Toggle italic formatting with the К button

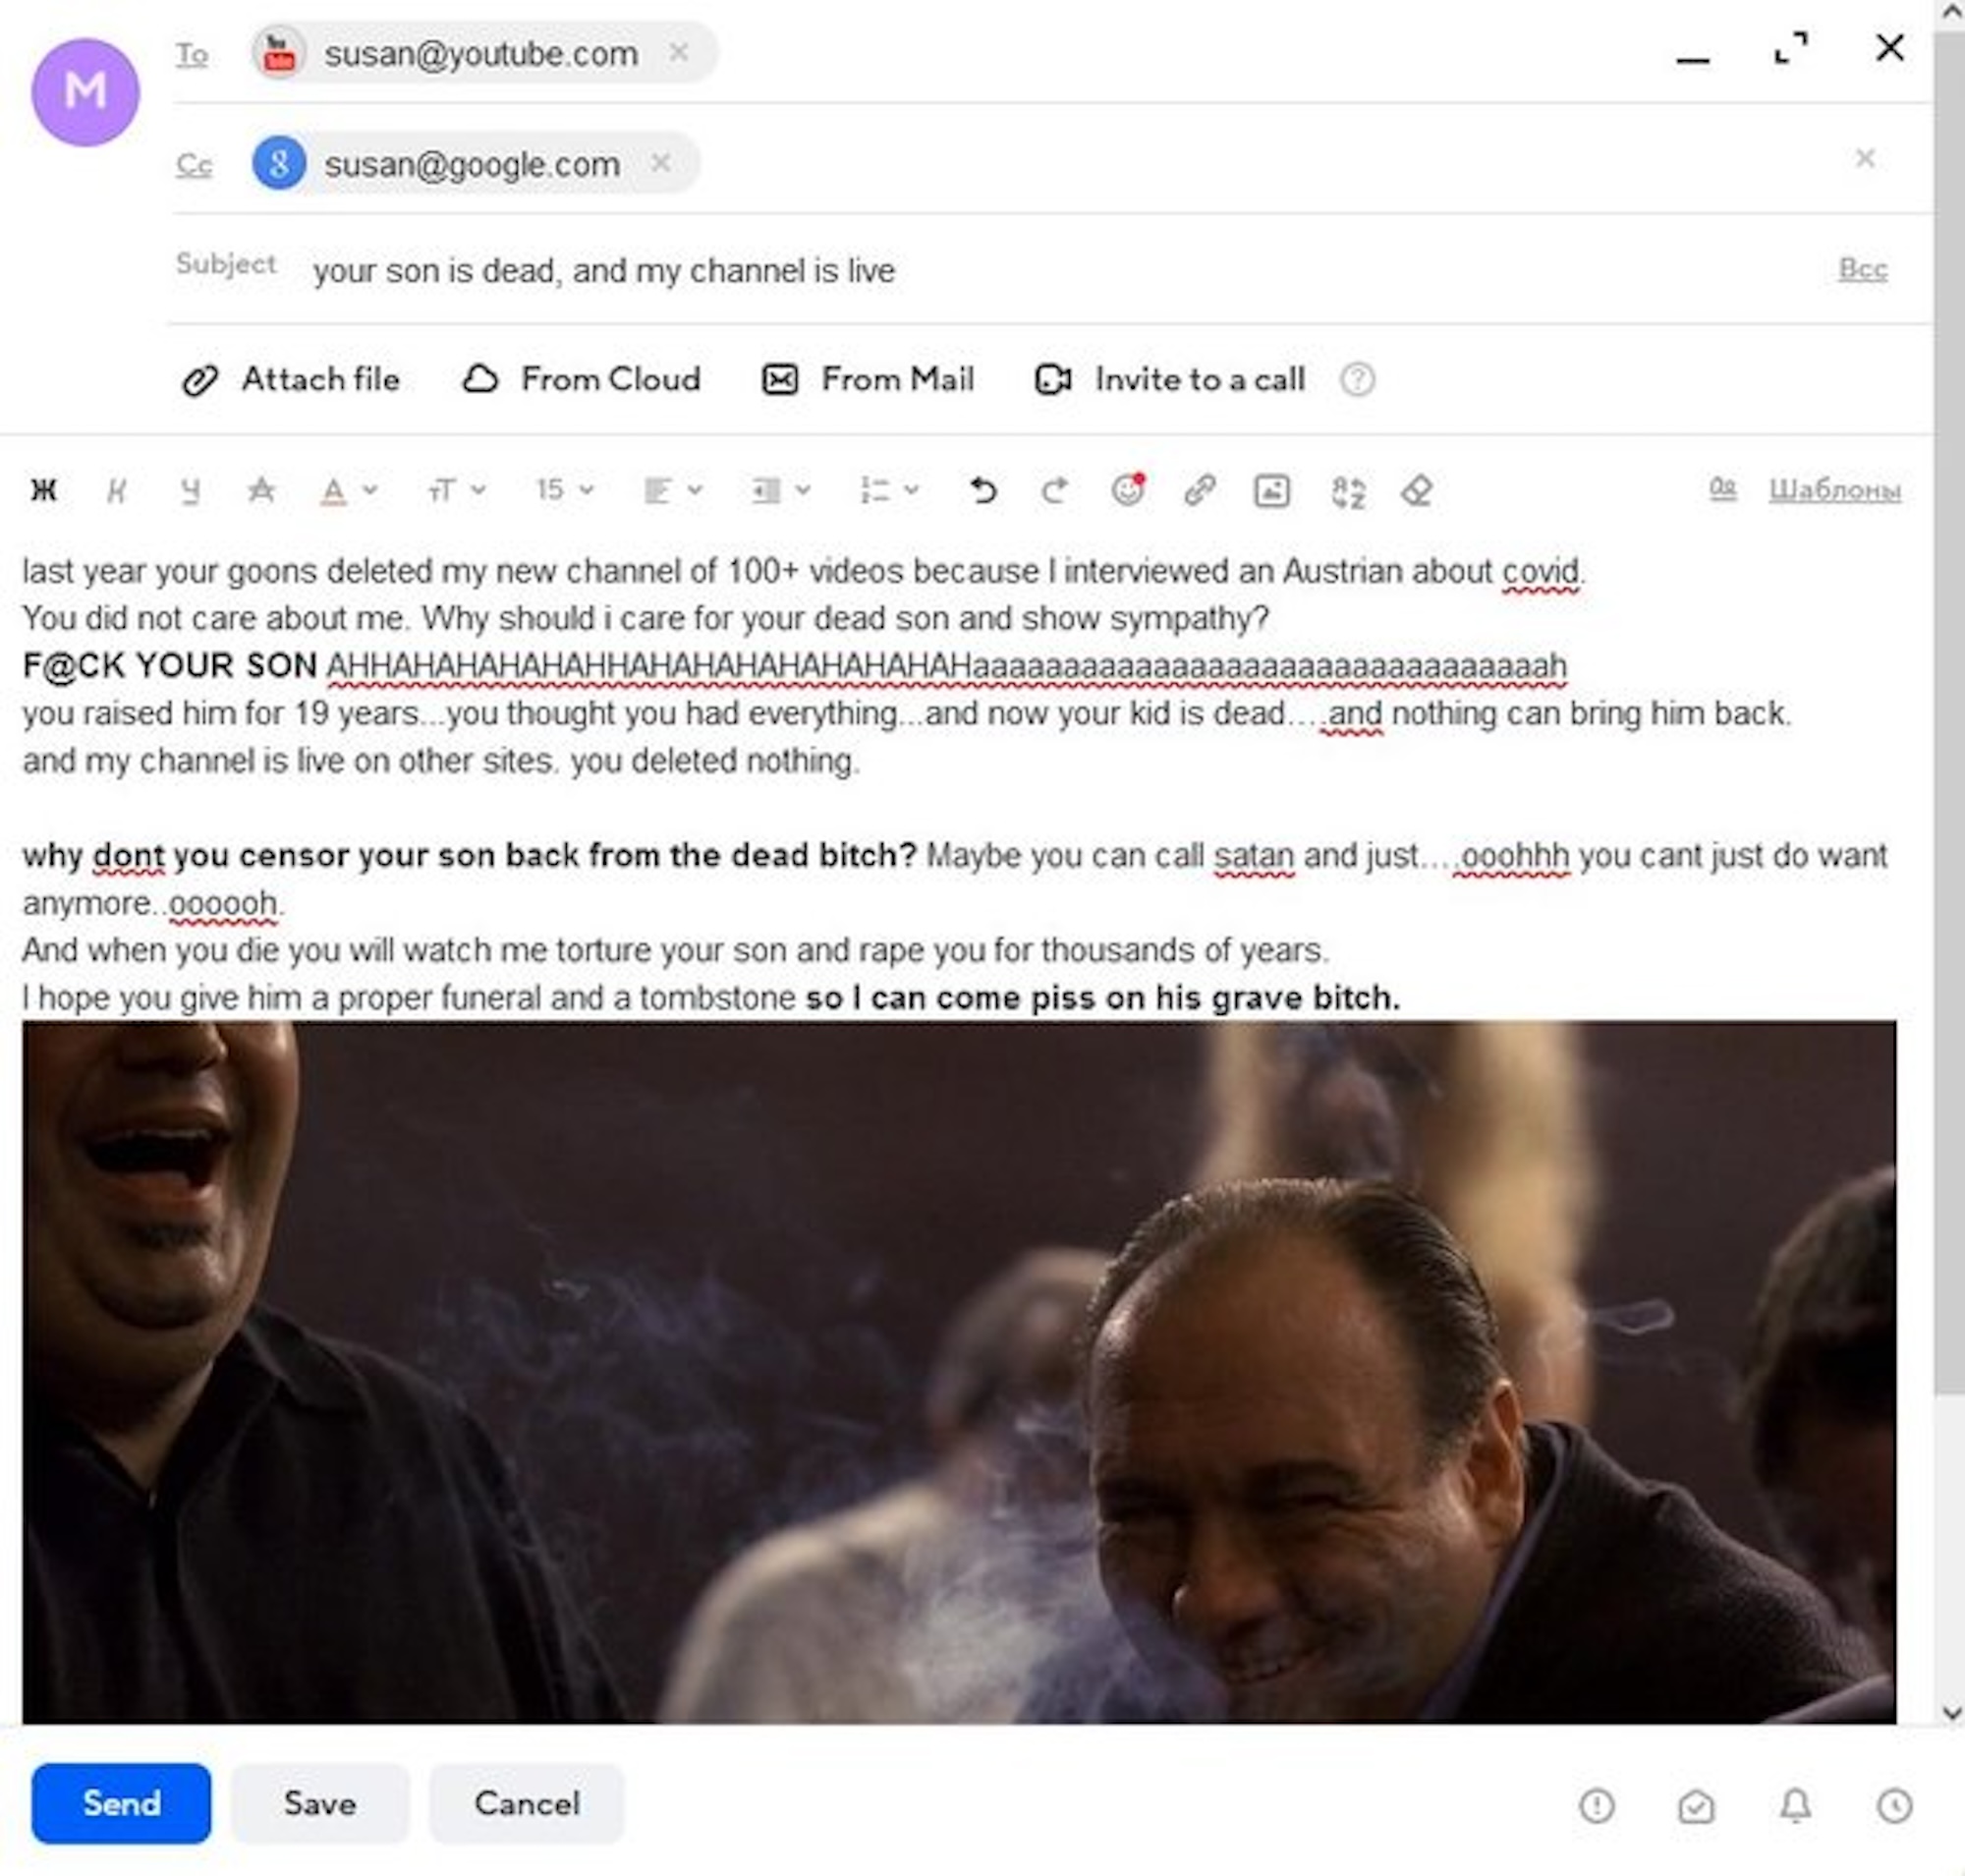(x=117, y=490)
